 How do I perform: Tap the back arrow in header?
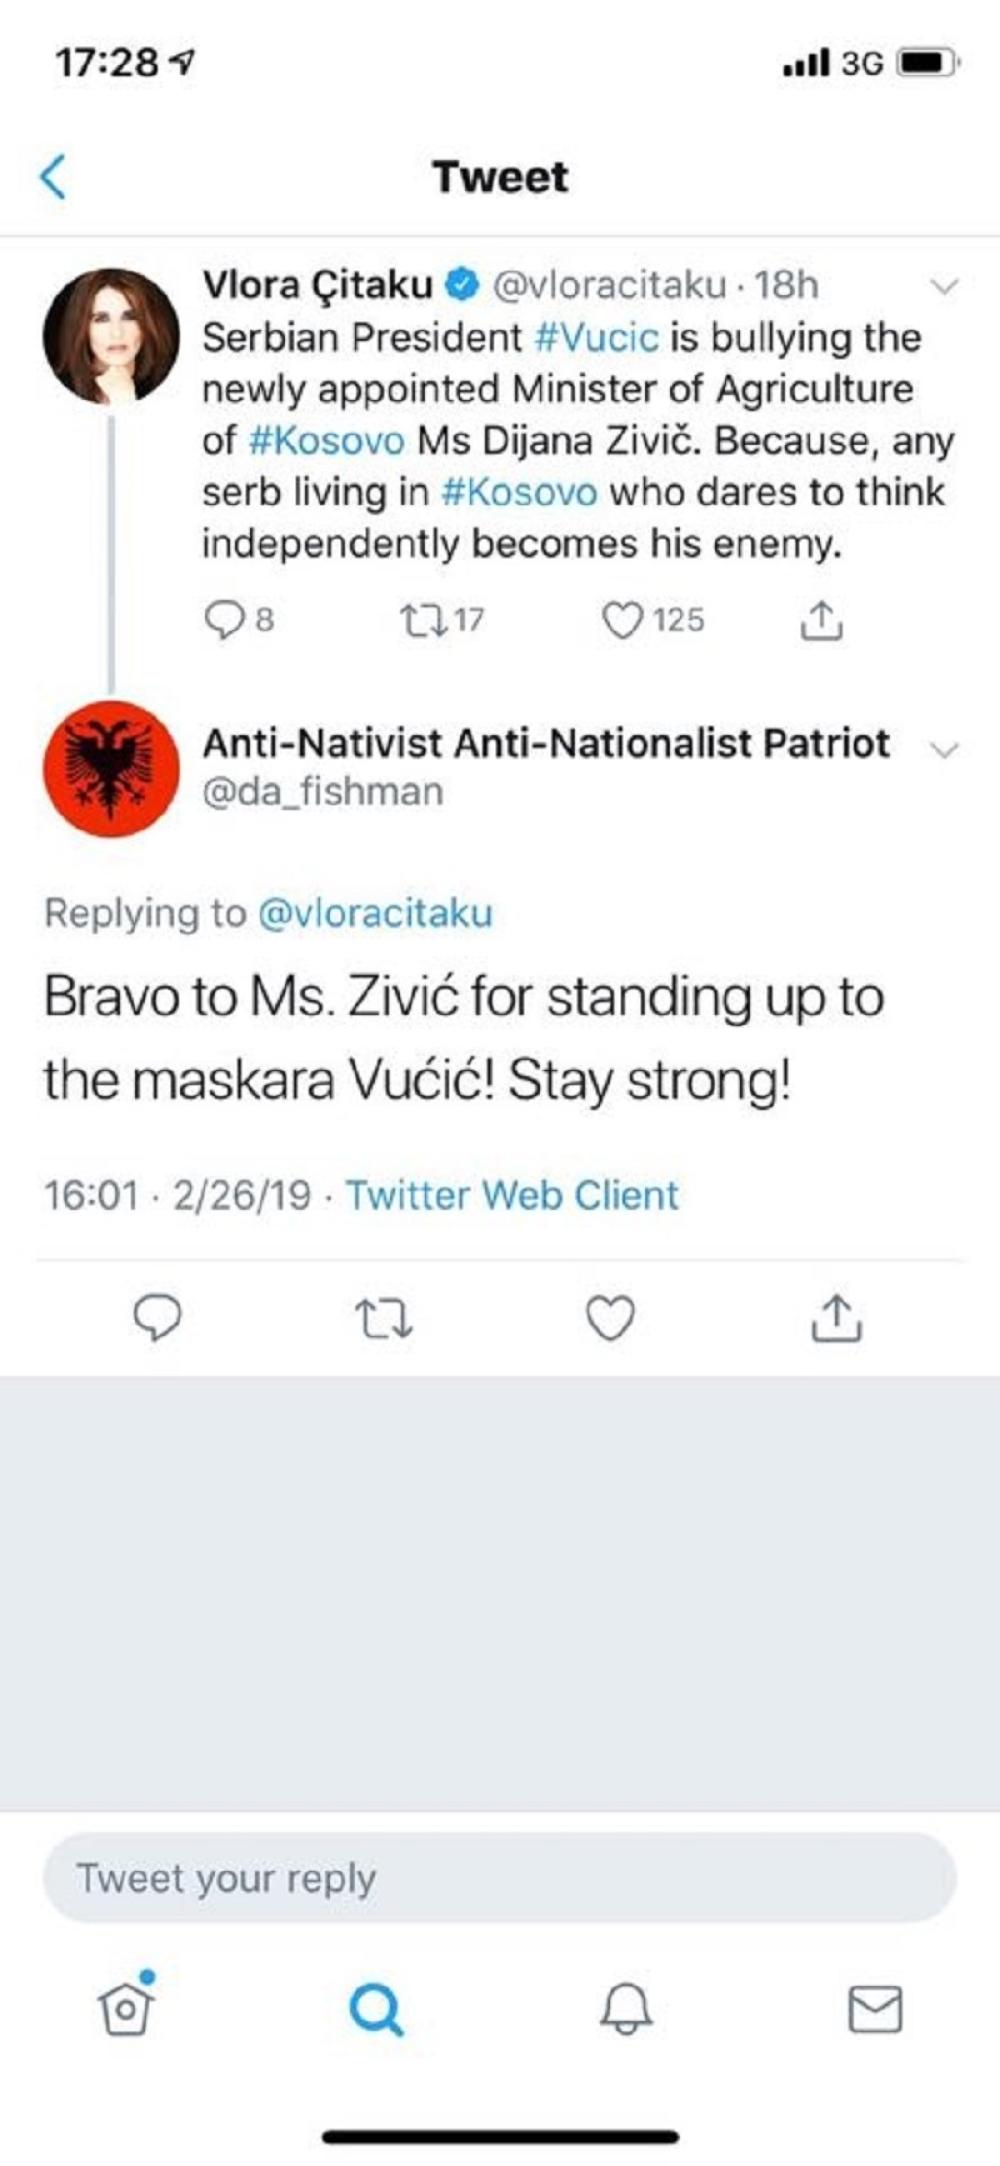[54, 178]
